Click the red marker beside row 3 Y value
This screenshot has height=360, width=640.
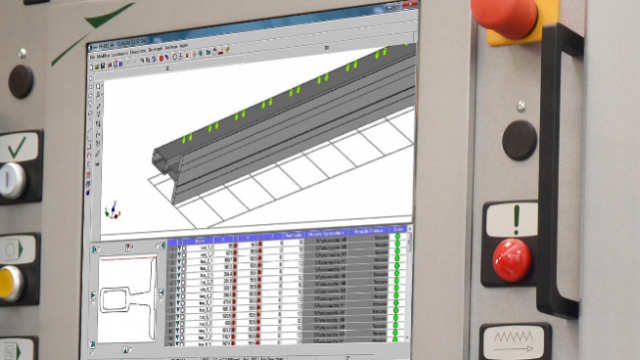tap(260, 258)
